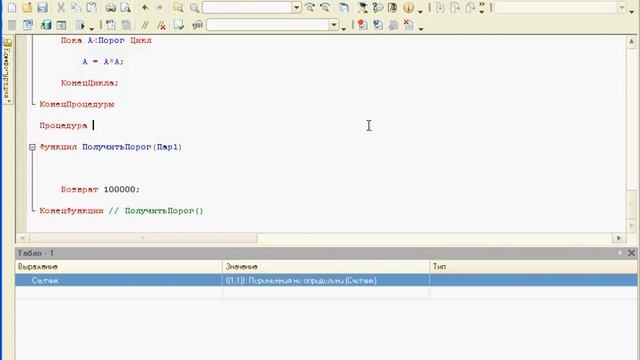Click on the Пока А<Порог Цикл line
Viewport: 640px width, 360px height.
106,40
